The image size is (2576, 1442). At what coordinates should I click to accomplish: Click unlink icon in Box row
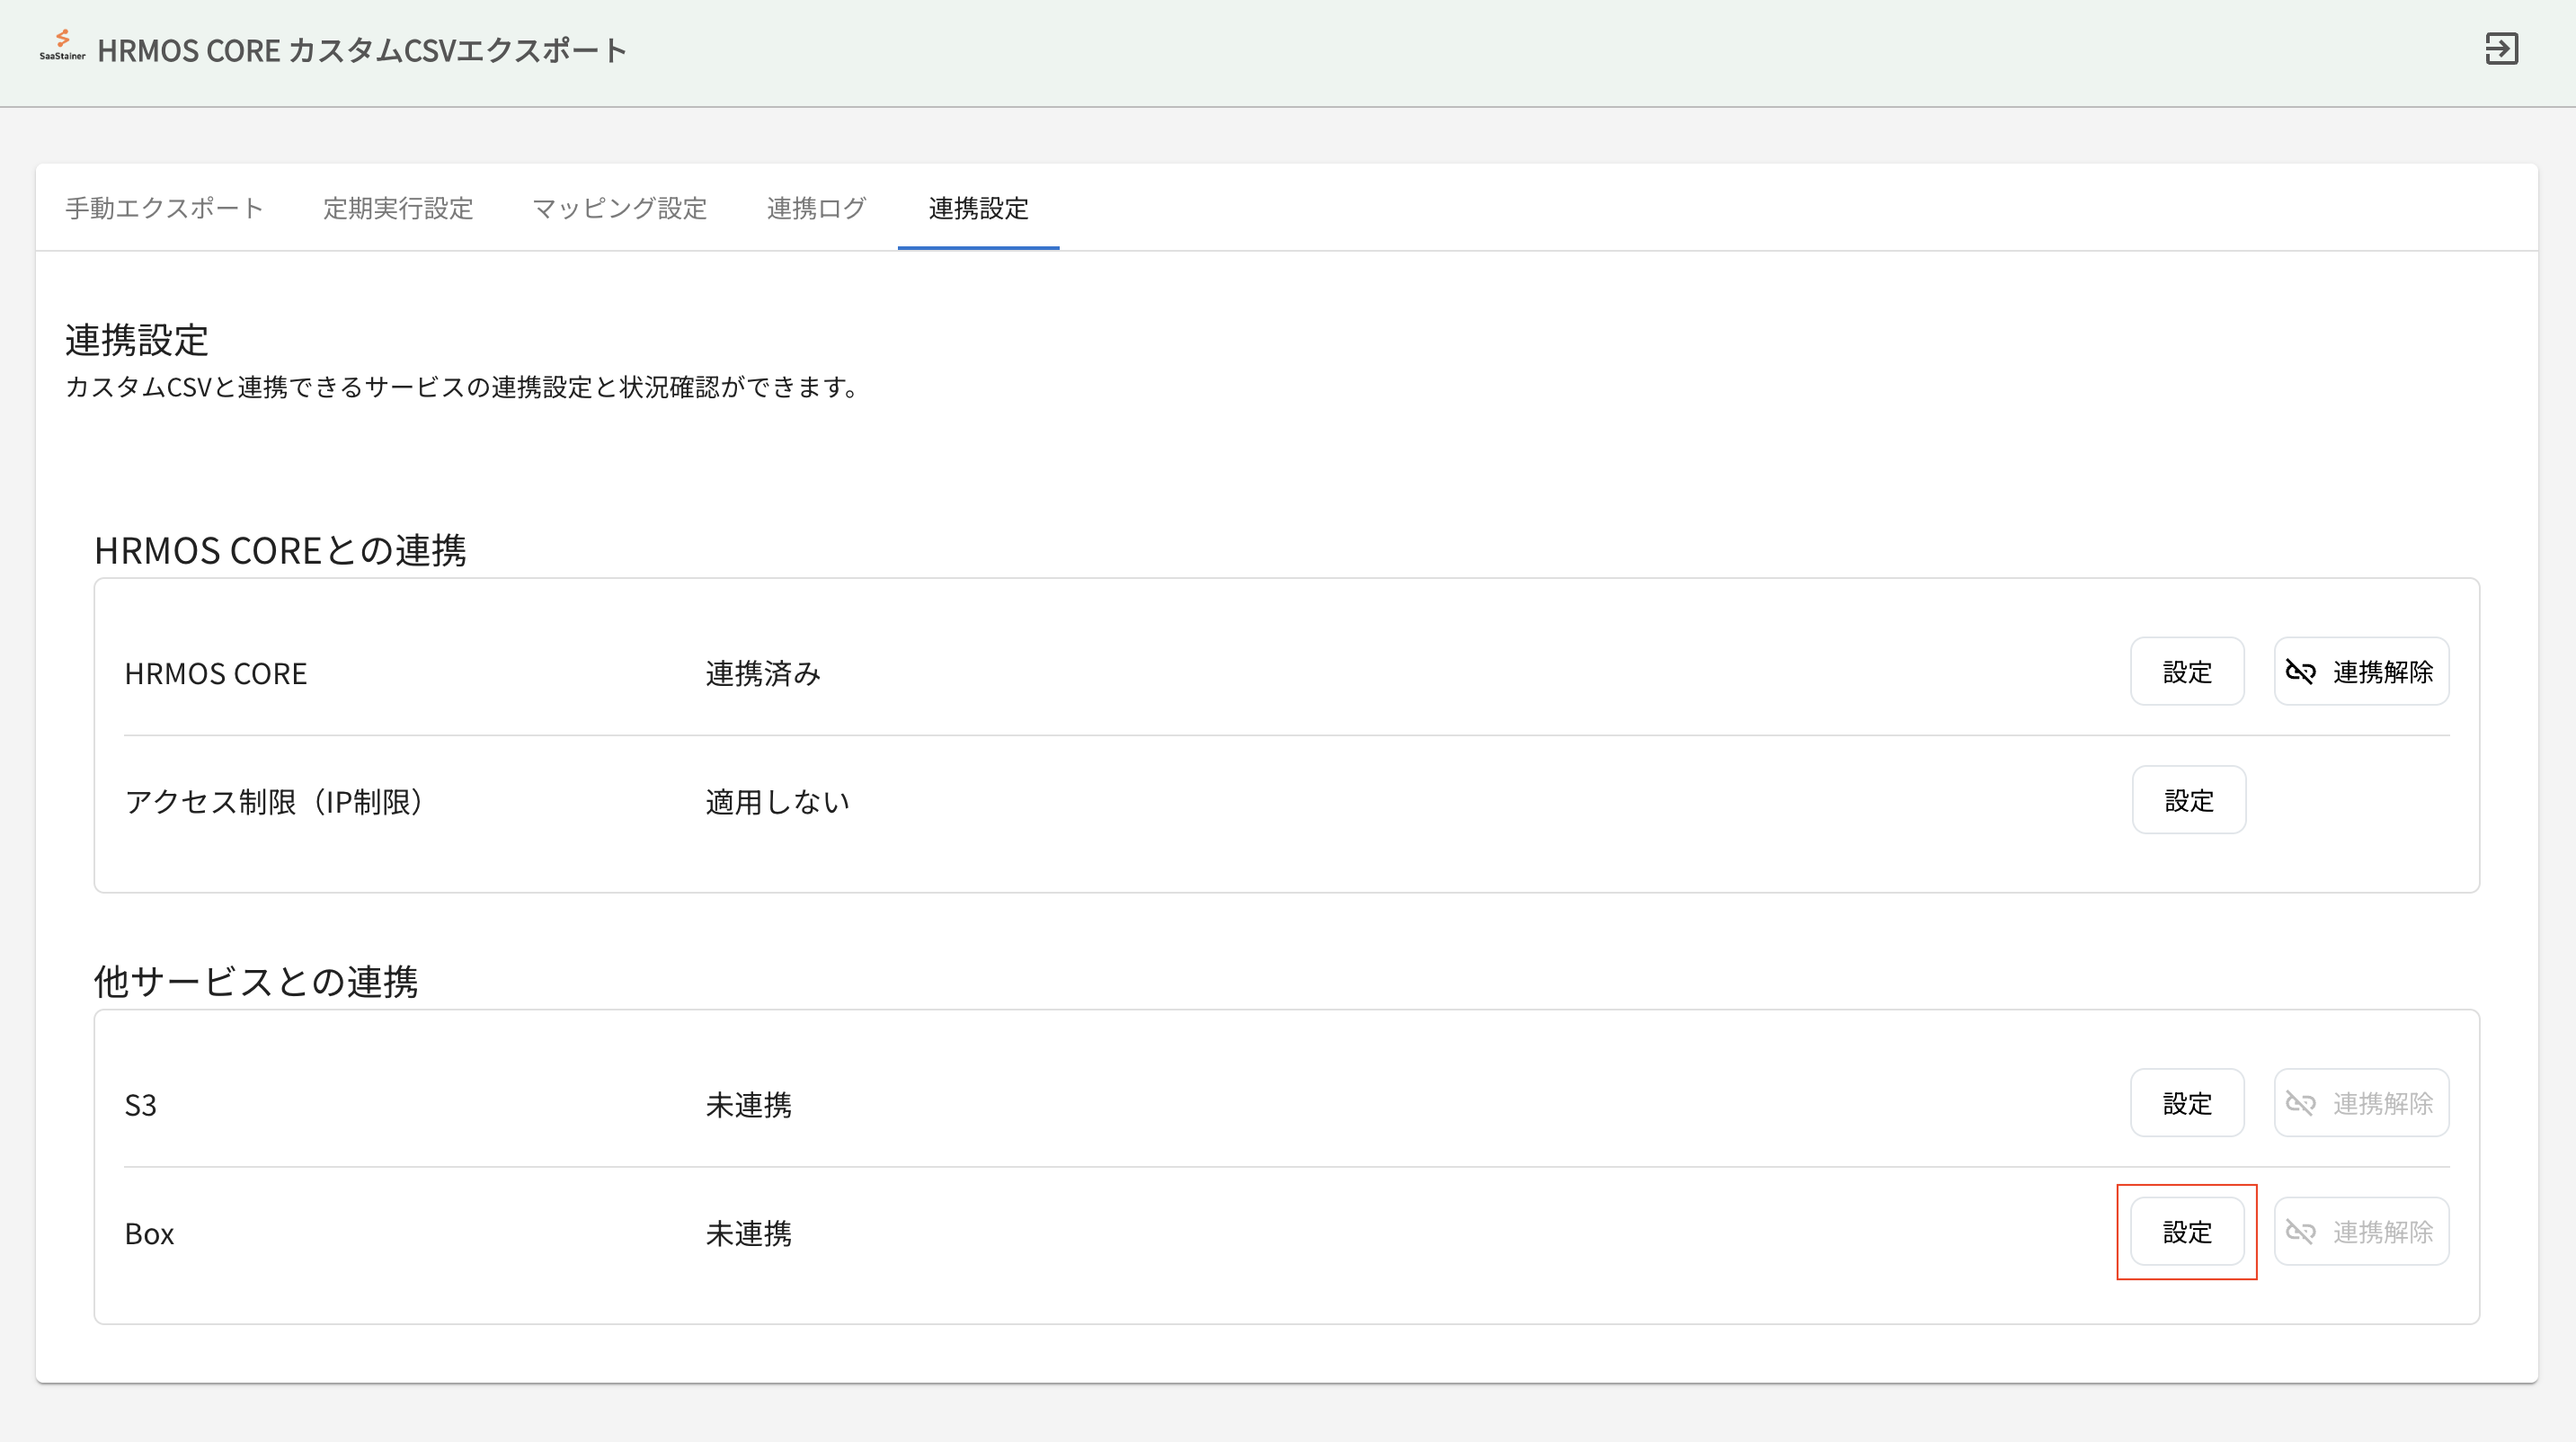click(x=2300, y=1232)
